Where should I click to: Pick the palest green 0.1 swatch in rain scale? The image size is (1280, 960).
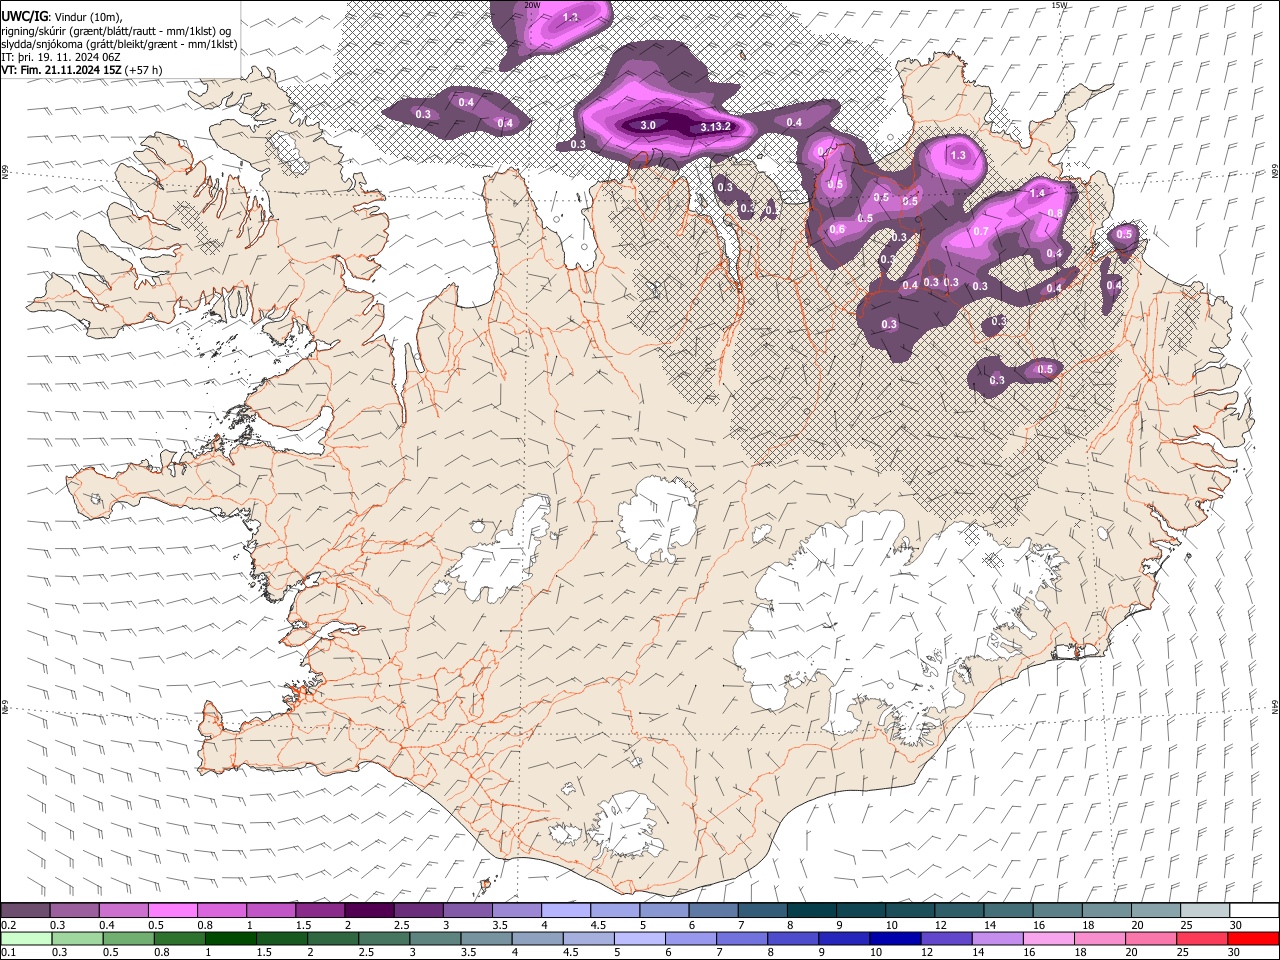tap(26, 939)
